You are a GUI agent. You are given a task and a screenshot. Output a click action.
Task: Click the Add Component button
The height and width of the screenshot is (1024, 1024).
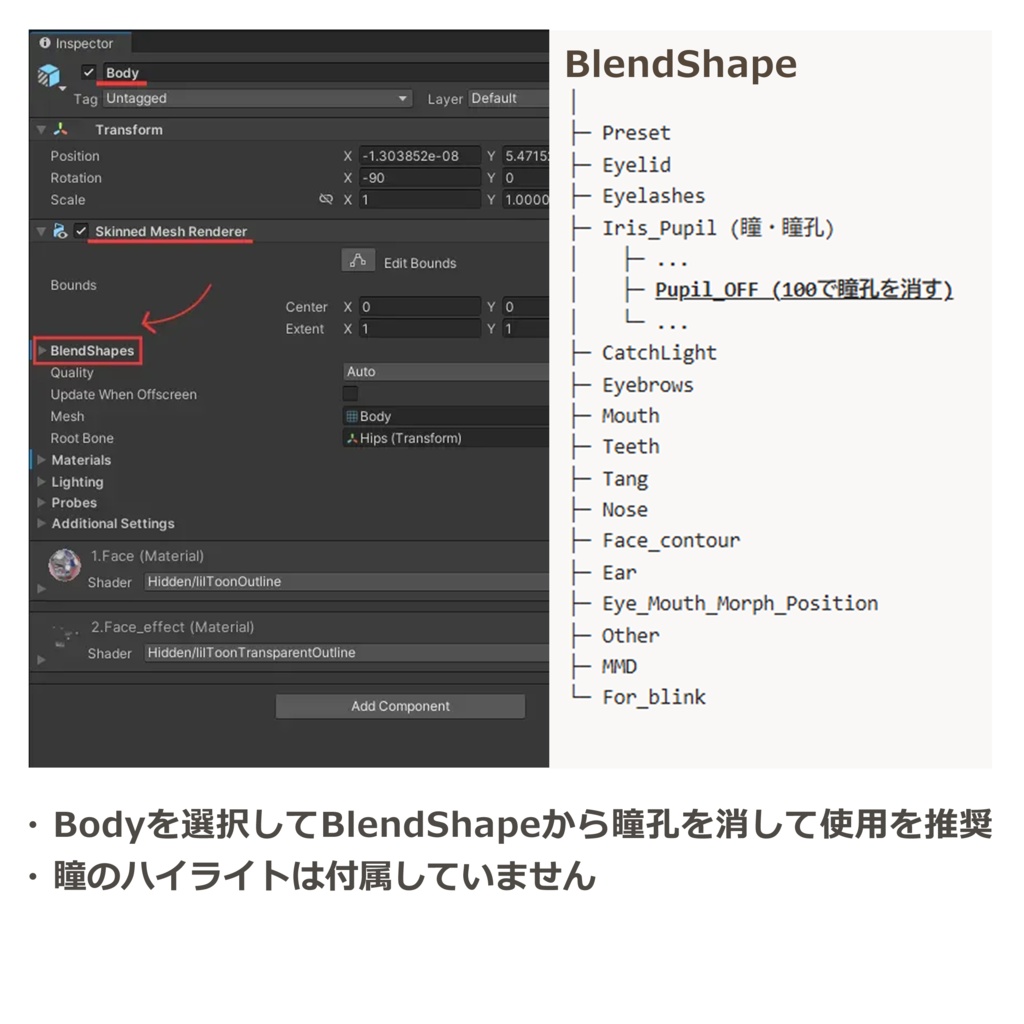[x=400, y=706]
